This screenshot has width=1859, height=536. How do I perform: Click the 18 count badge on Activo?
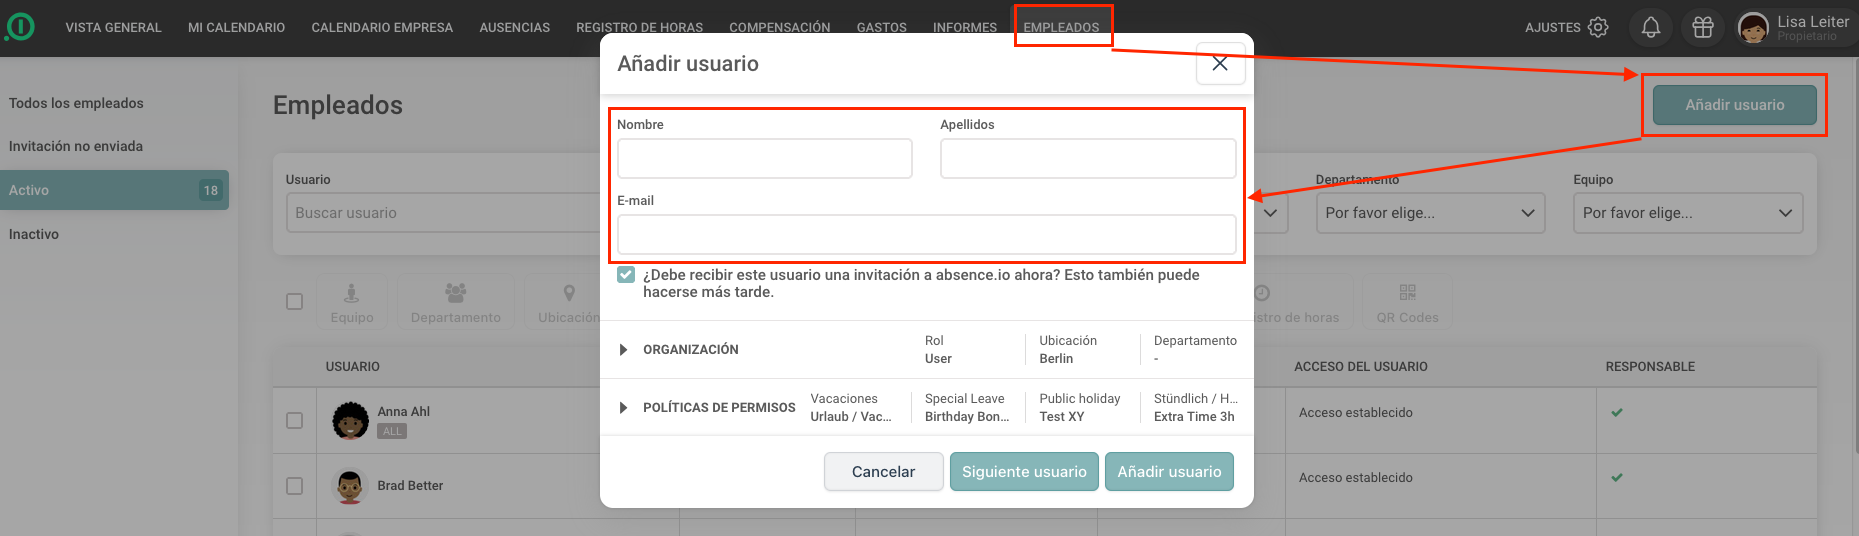pos(210,190)
